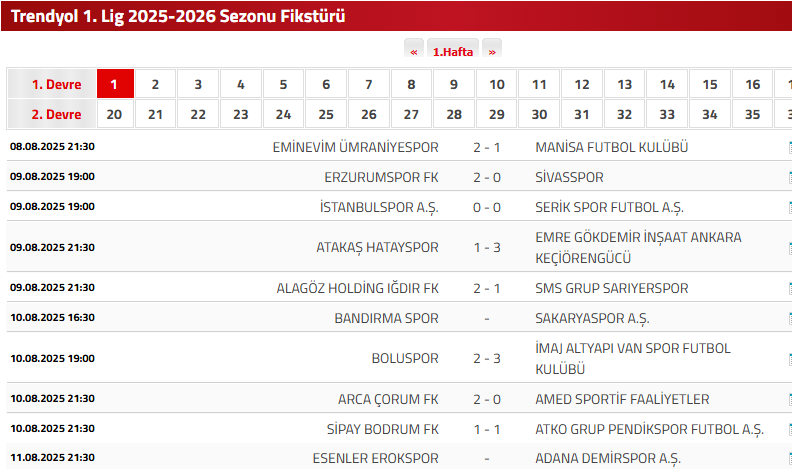
Task: Select week 10 tab
Action: tap(497, 84)
